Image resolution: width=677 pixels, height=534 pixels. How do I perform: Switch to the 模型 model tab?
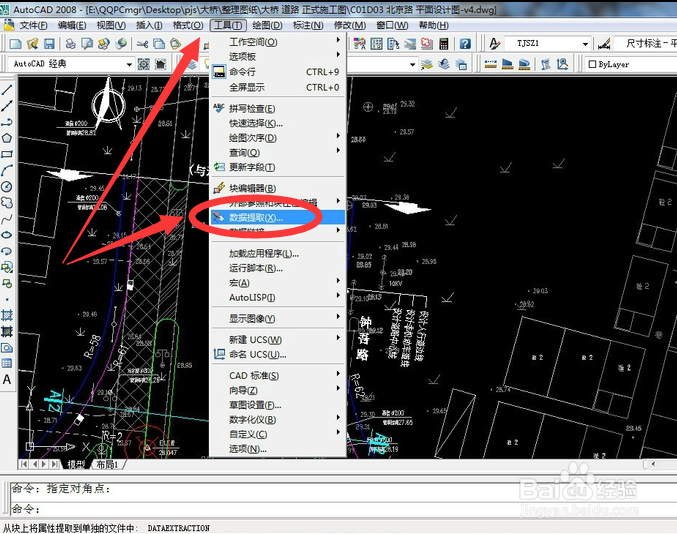coord(76,464)
